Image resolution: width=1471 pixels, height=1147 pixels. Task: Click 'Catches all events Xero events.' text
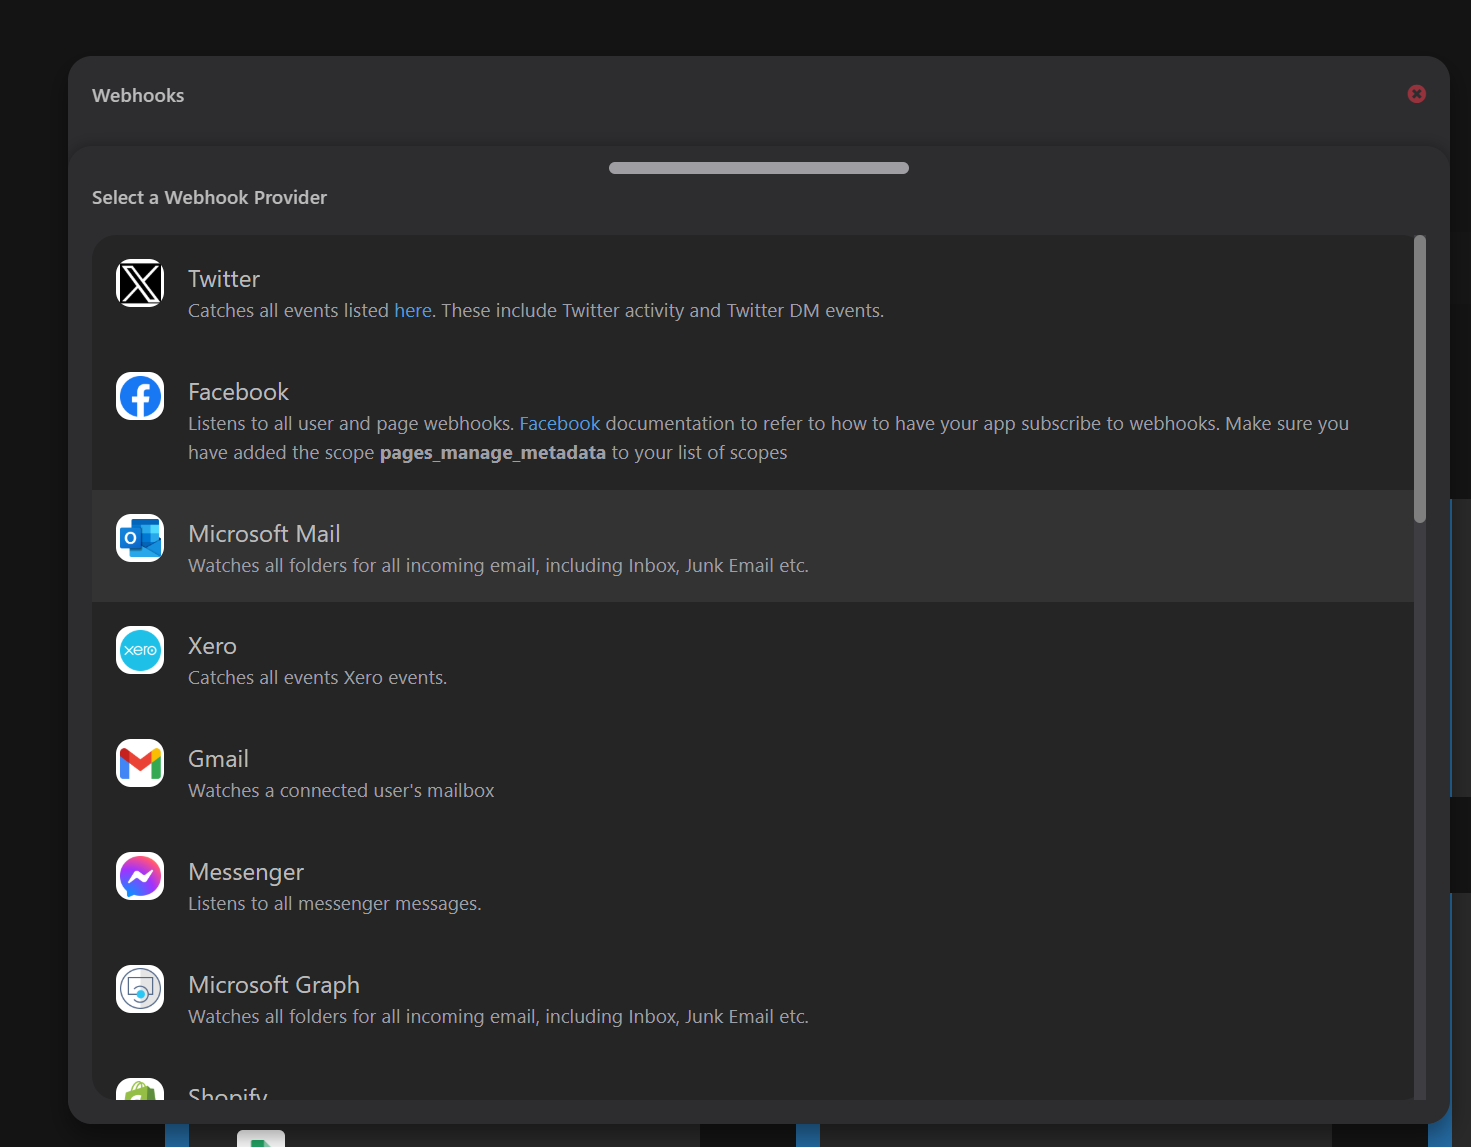click(x=318, y=678)
